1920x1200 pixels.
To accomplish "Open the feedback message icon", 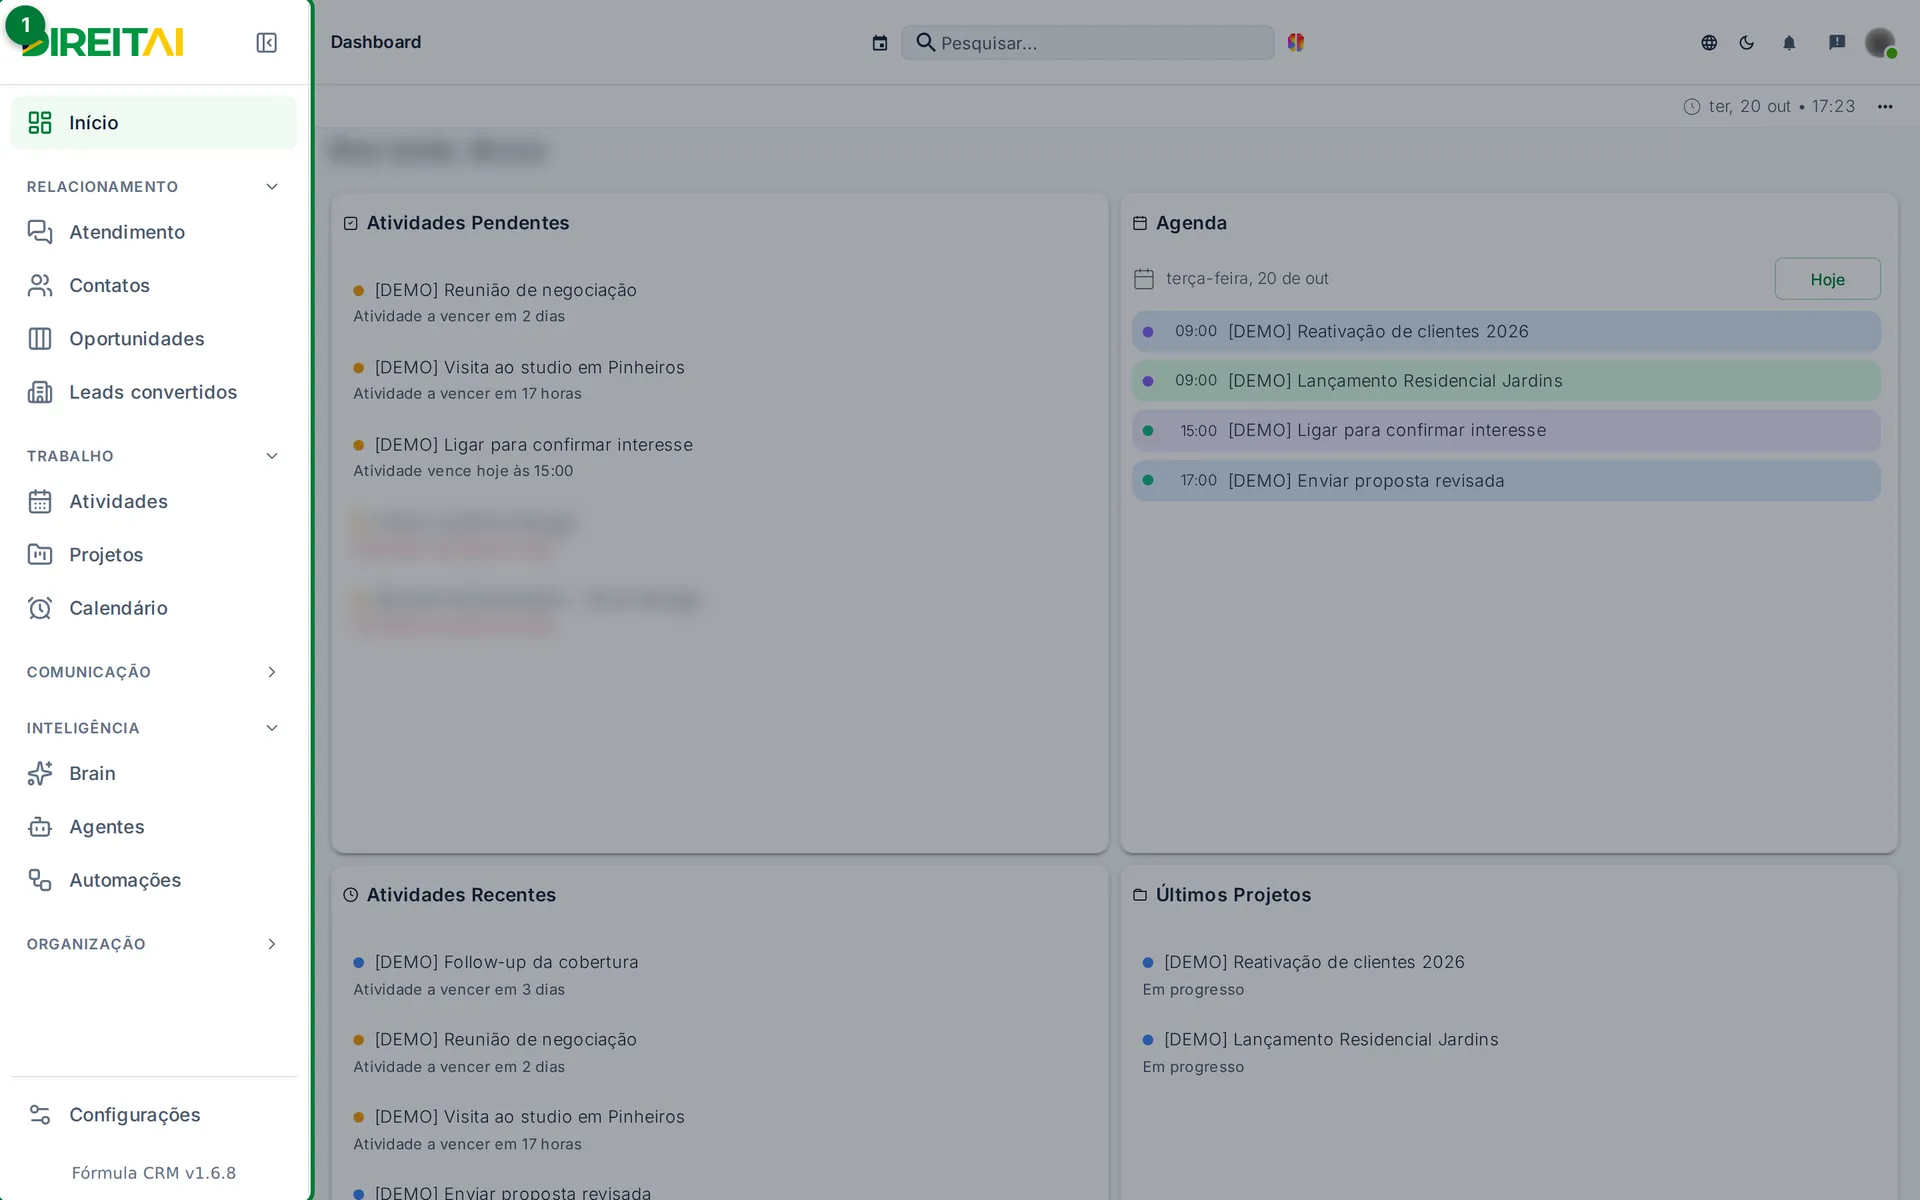I will [1837, 42].
